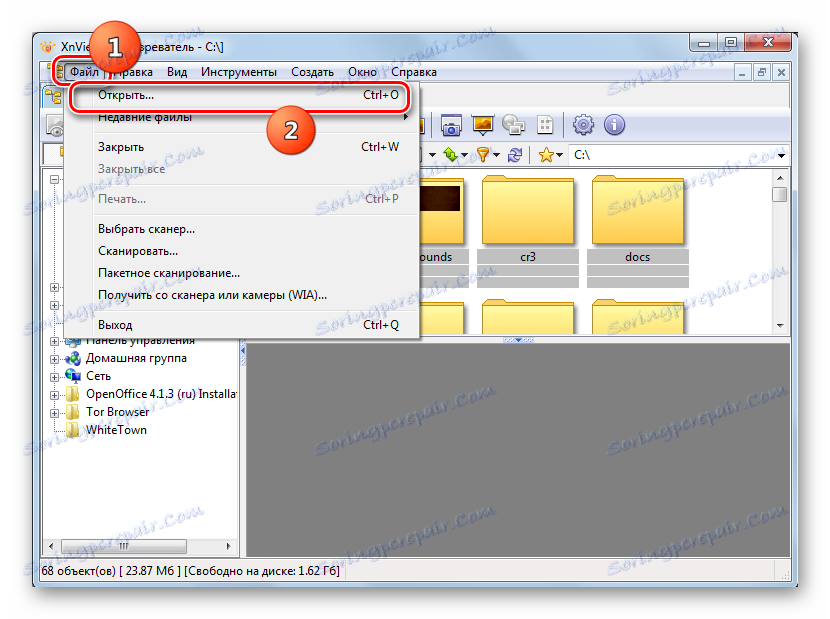830x619 pixels.
Task: Refresh the folder with blue arrows icon
Action: (x=515, y=155)
